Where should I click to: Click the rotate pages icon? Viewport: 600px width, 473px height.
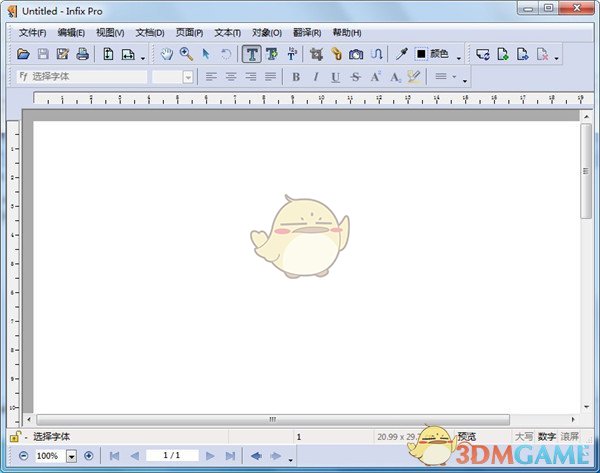pyautogui.click(x=483, y=54)
